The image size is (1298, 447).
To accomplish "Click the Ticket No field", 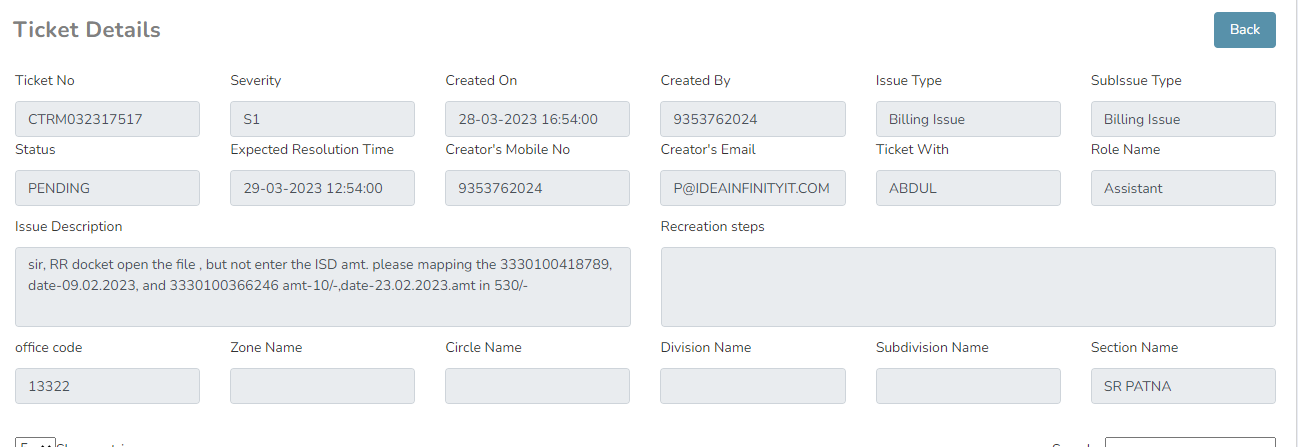I will pos(107,119).
